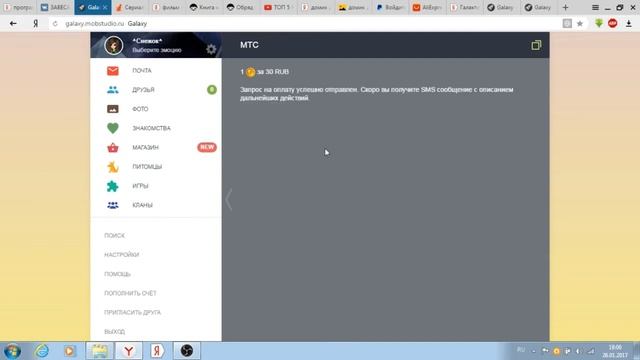
Task: Open the Помощь link
Action: 118,274
